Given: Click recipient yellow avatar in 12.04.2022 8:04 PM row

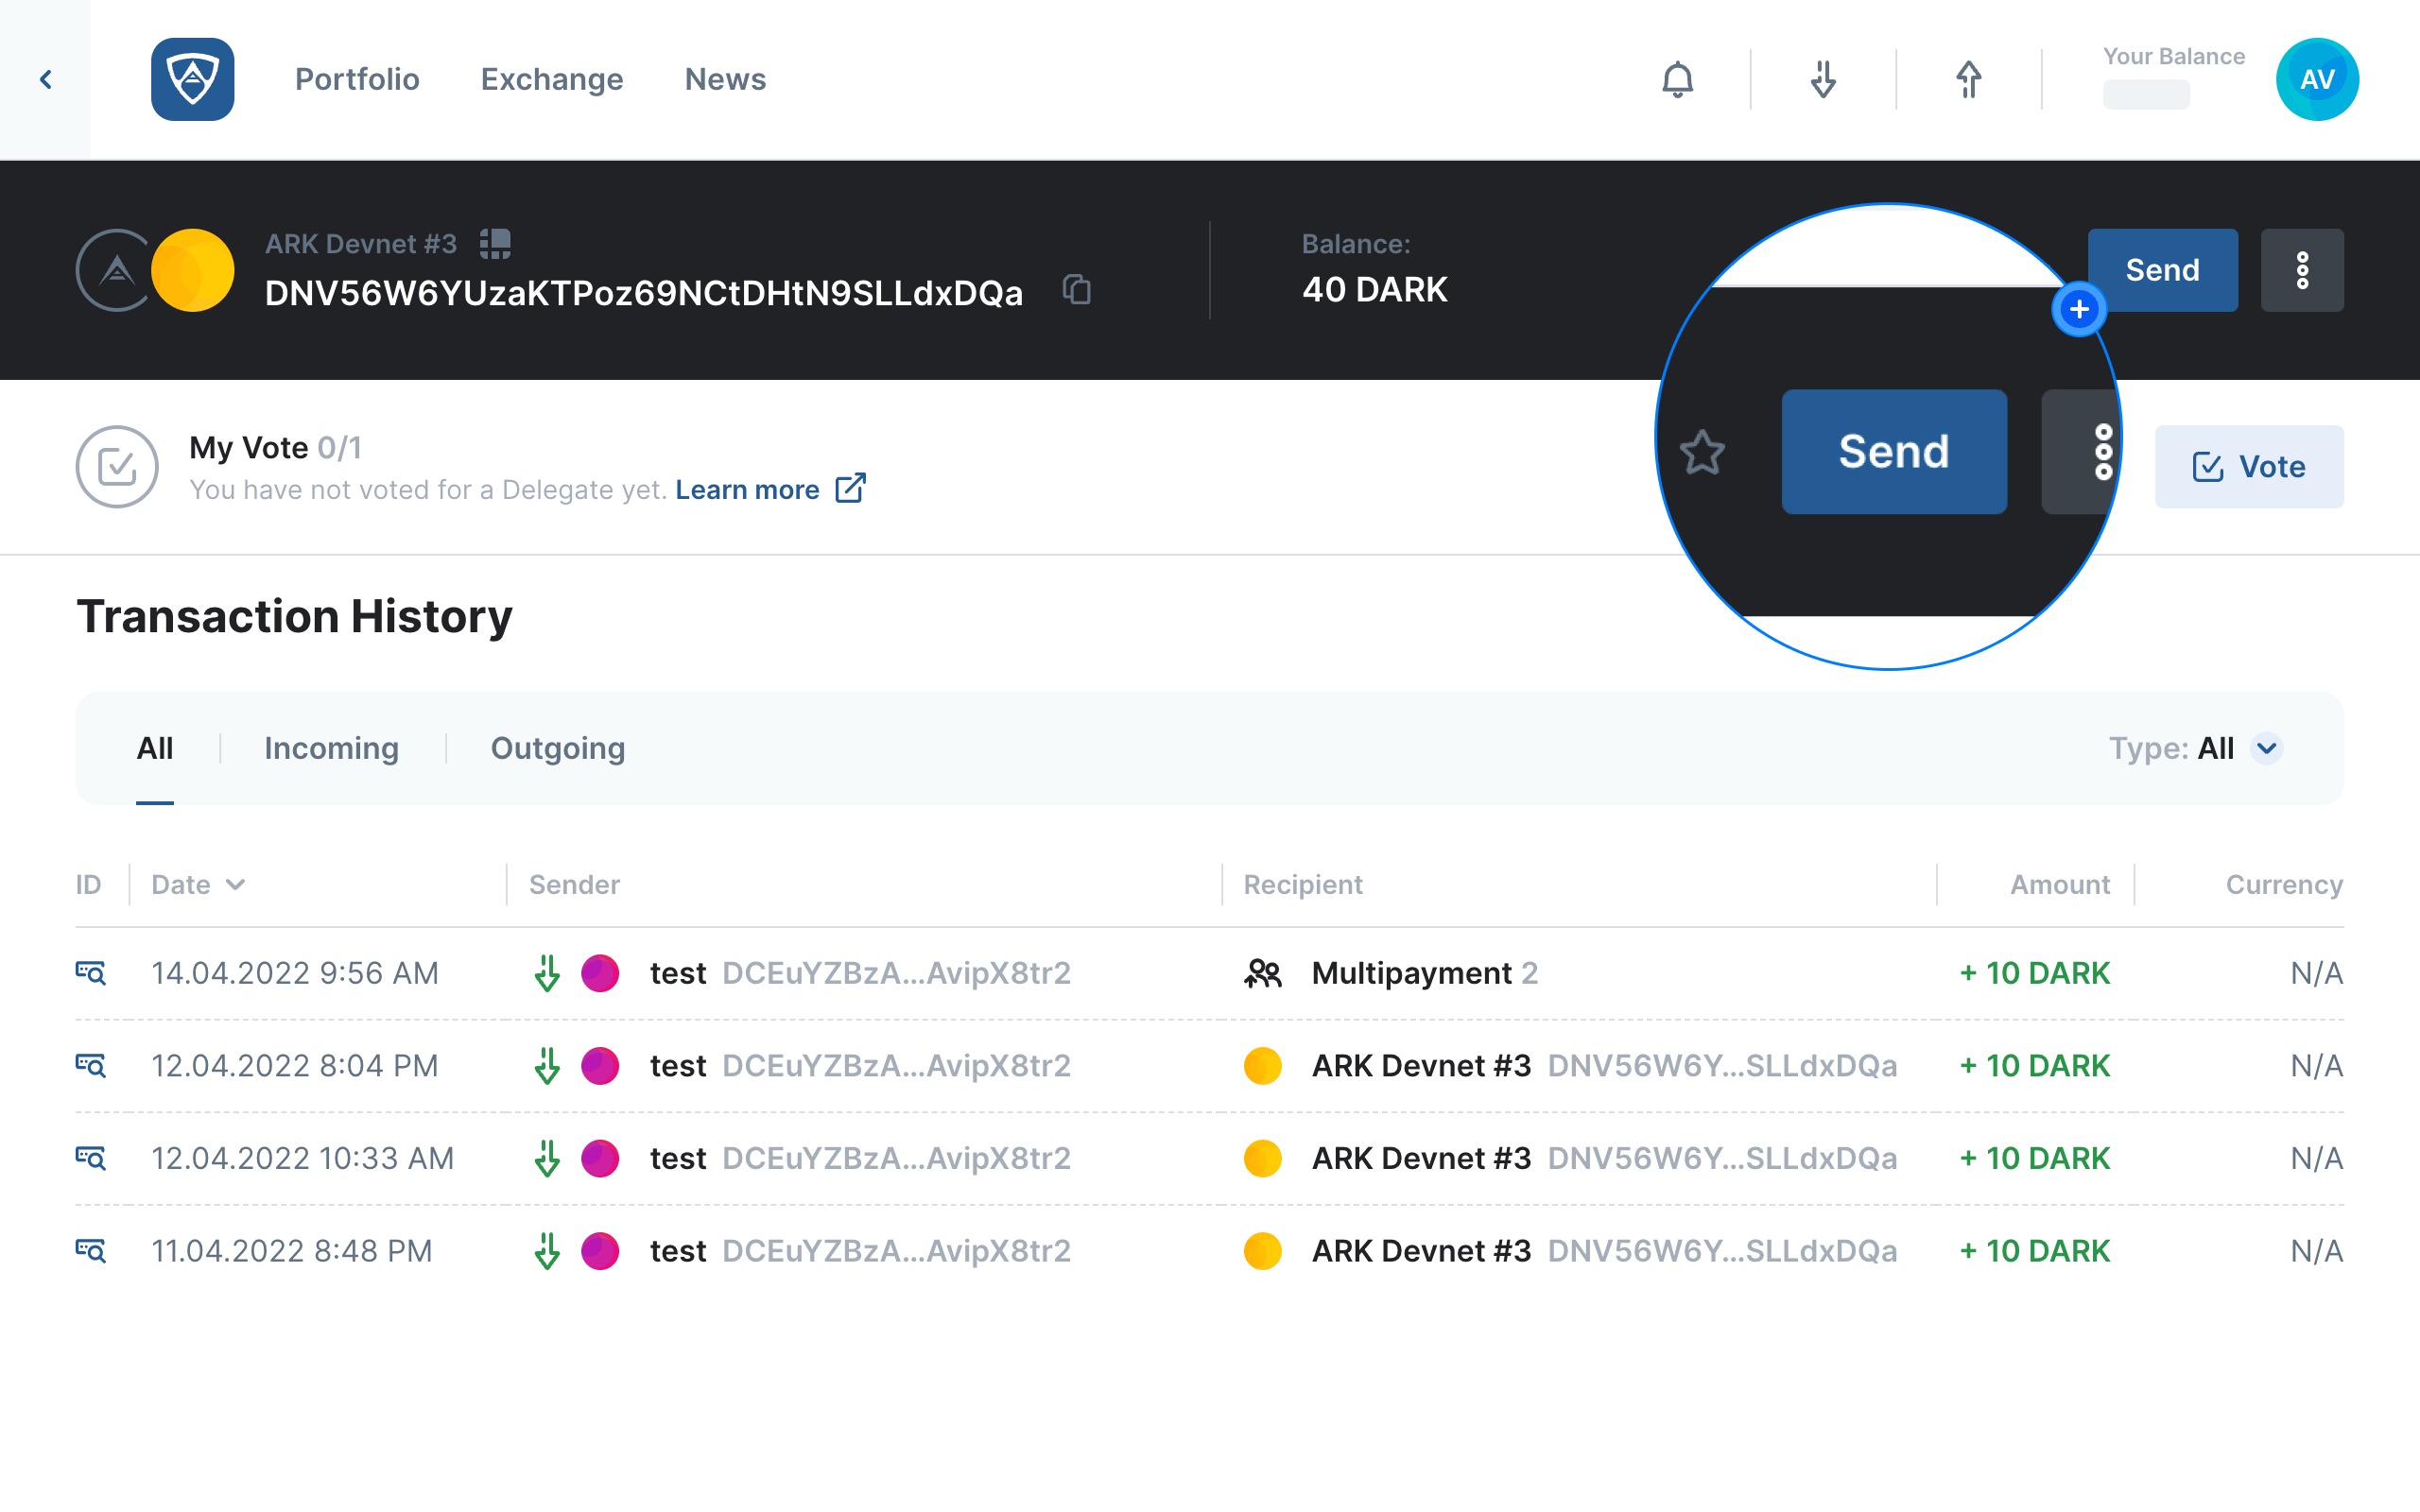Looking at the screenshot, I should pos(1262,1066).
